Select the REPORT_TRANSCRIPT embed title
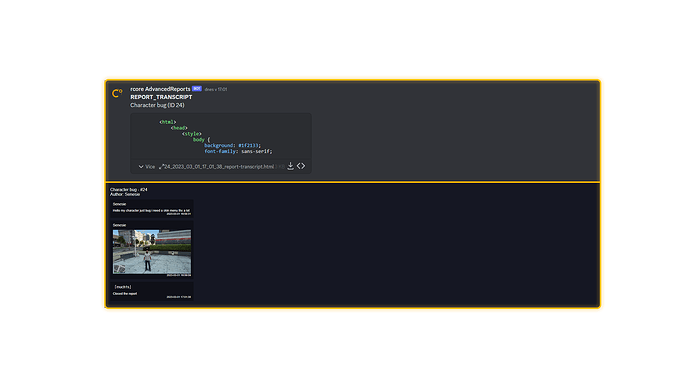This screenshot has width=690, height=388. (x=161, y=97)
